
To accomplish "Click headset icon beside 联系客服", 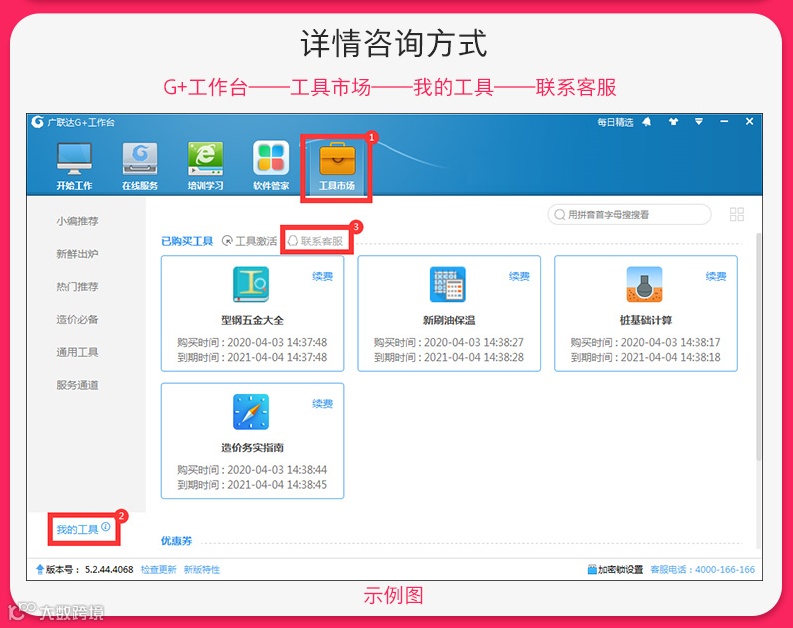I will pos(293,241).
